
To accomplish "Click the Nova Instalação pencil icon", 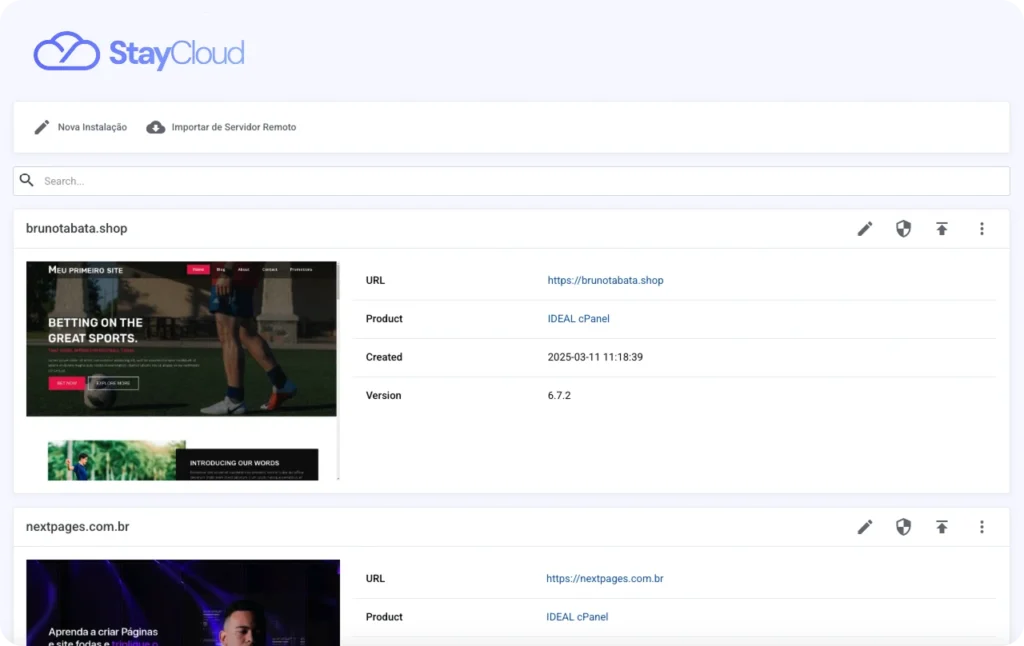I will [x=42, y=127].
